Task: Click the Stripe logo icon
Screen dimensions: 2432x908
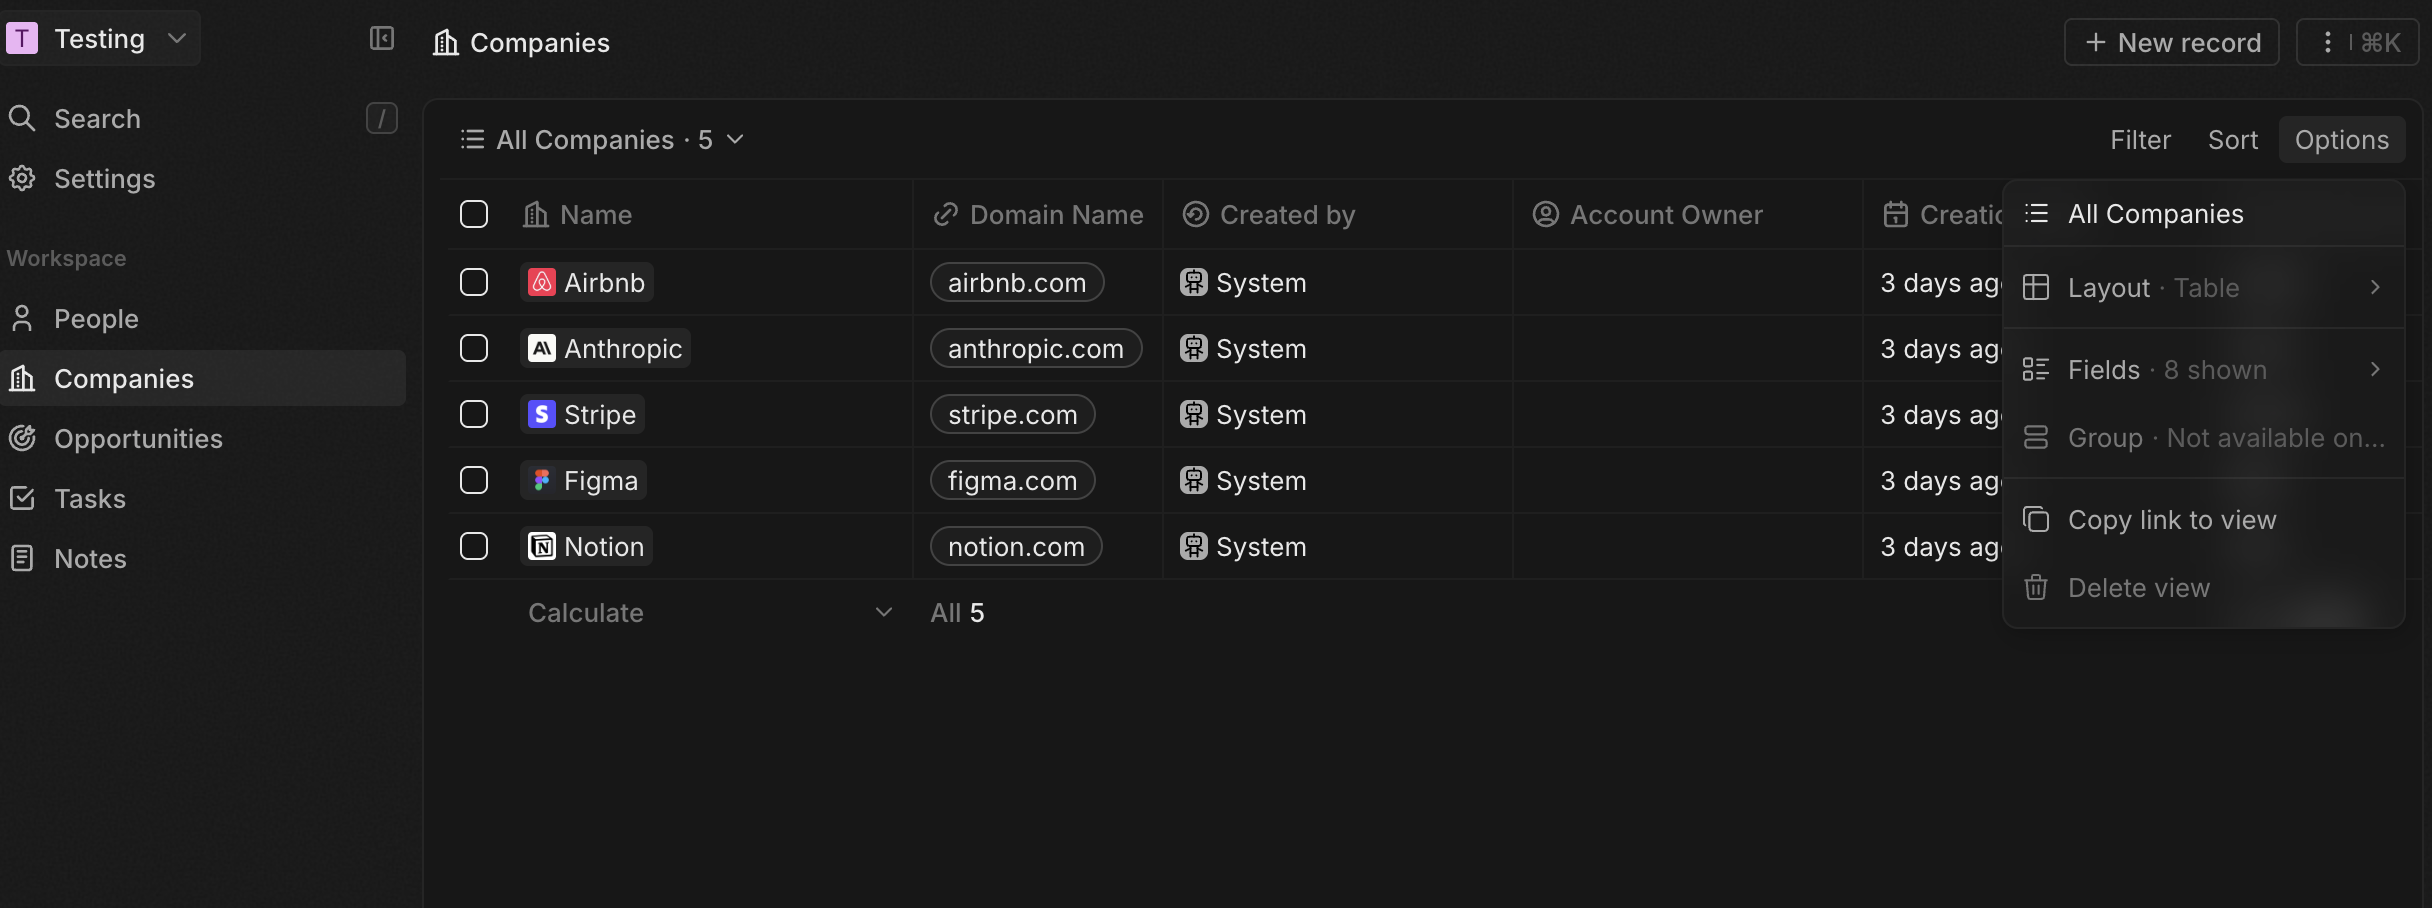Action: (541, 414)
